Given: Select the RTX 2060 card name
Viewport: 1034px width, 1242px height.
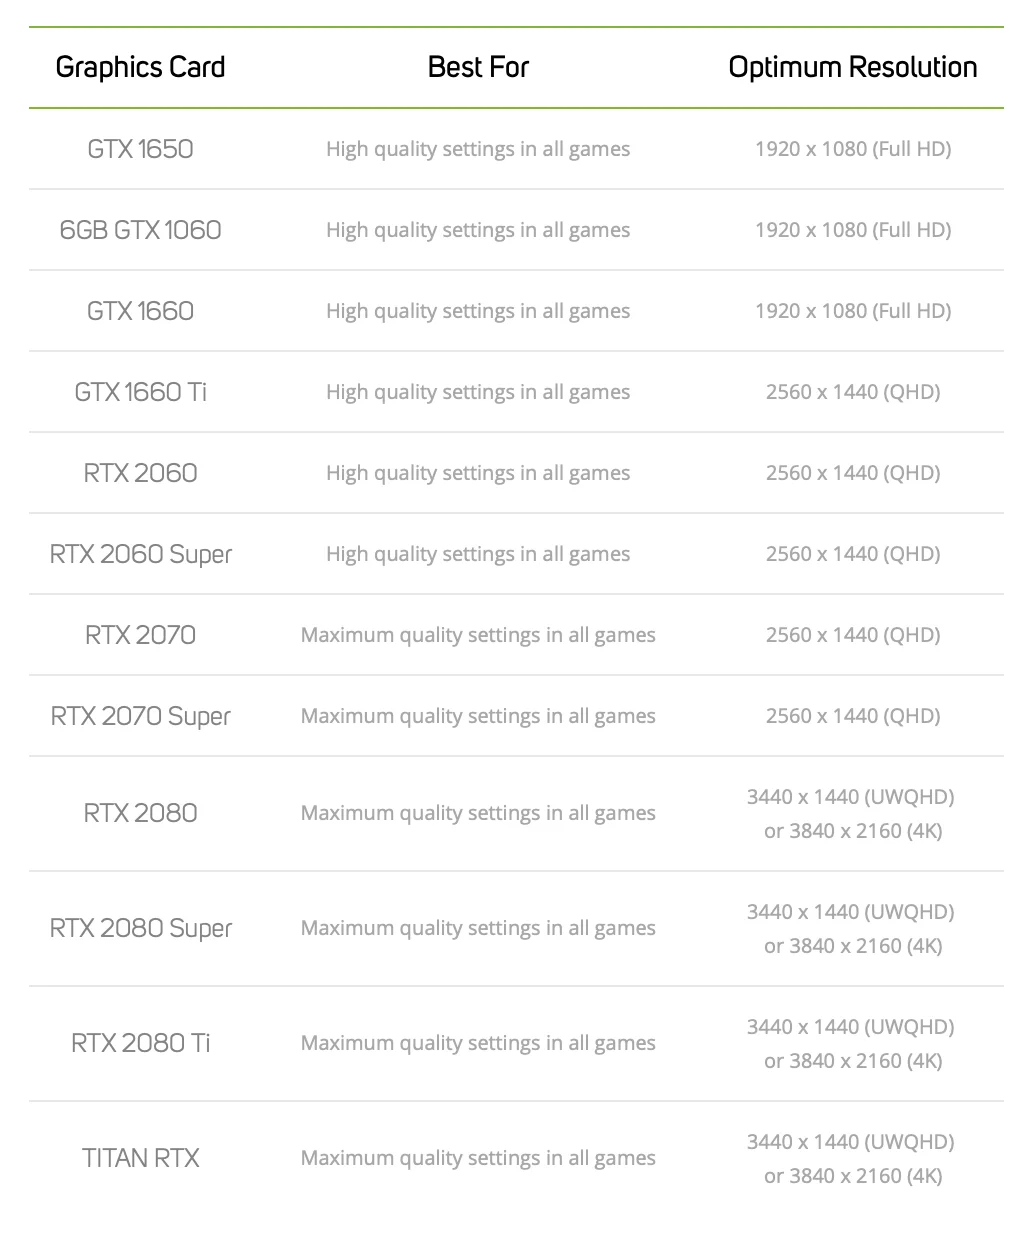Looking at the screenshot, I should (140, 473).
